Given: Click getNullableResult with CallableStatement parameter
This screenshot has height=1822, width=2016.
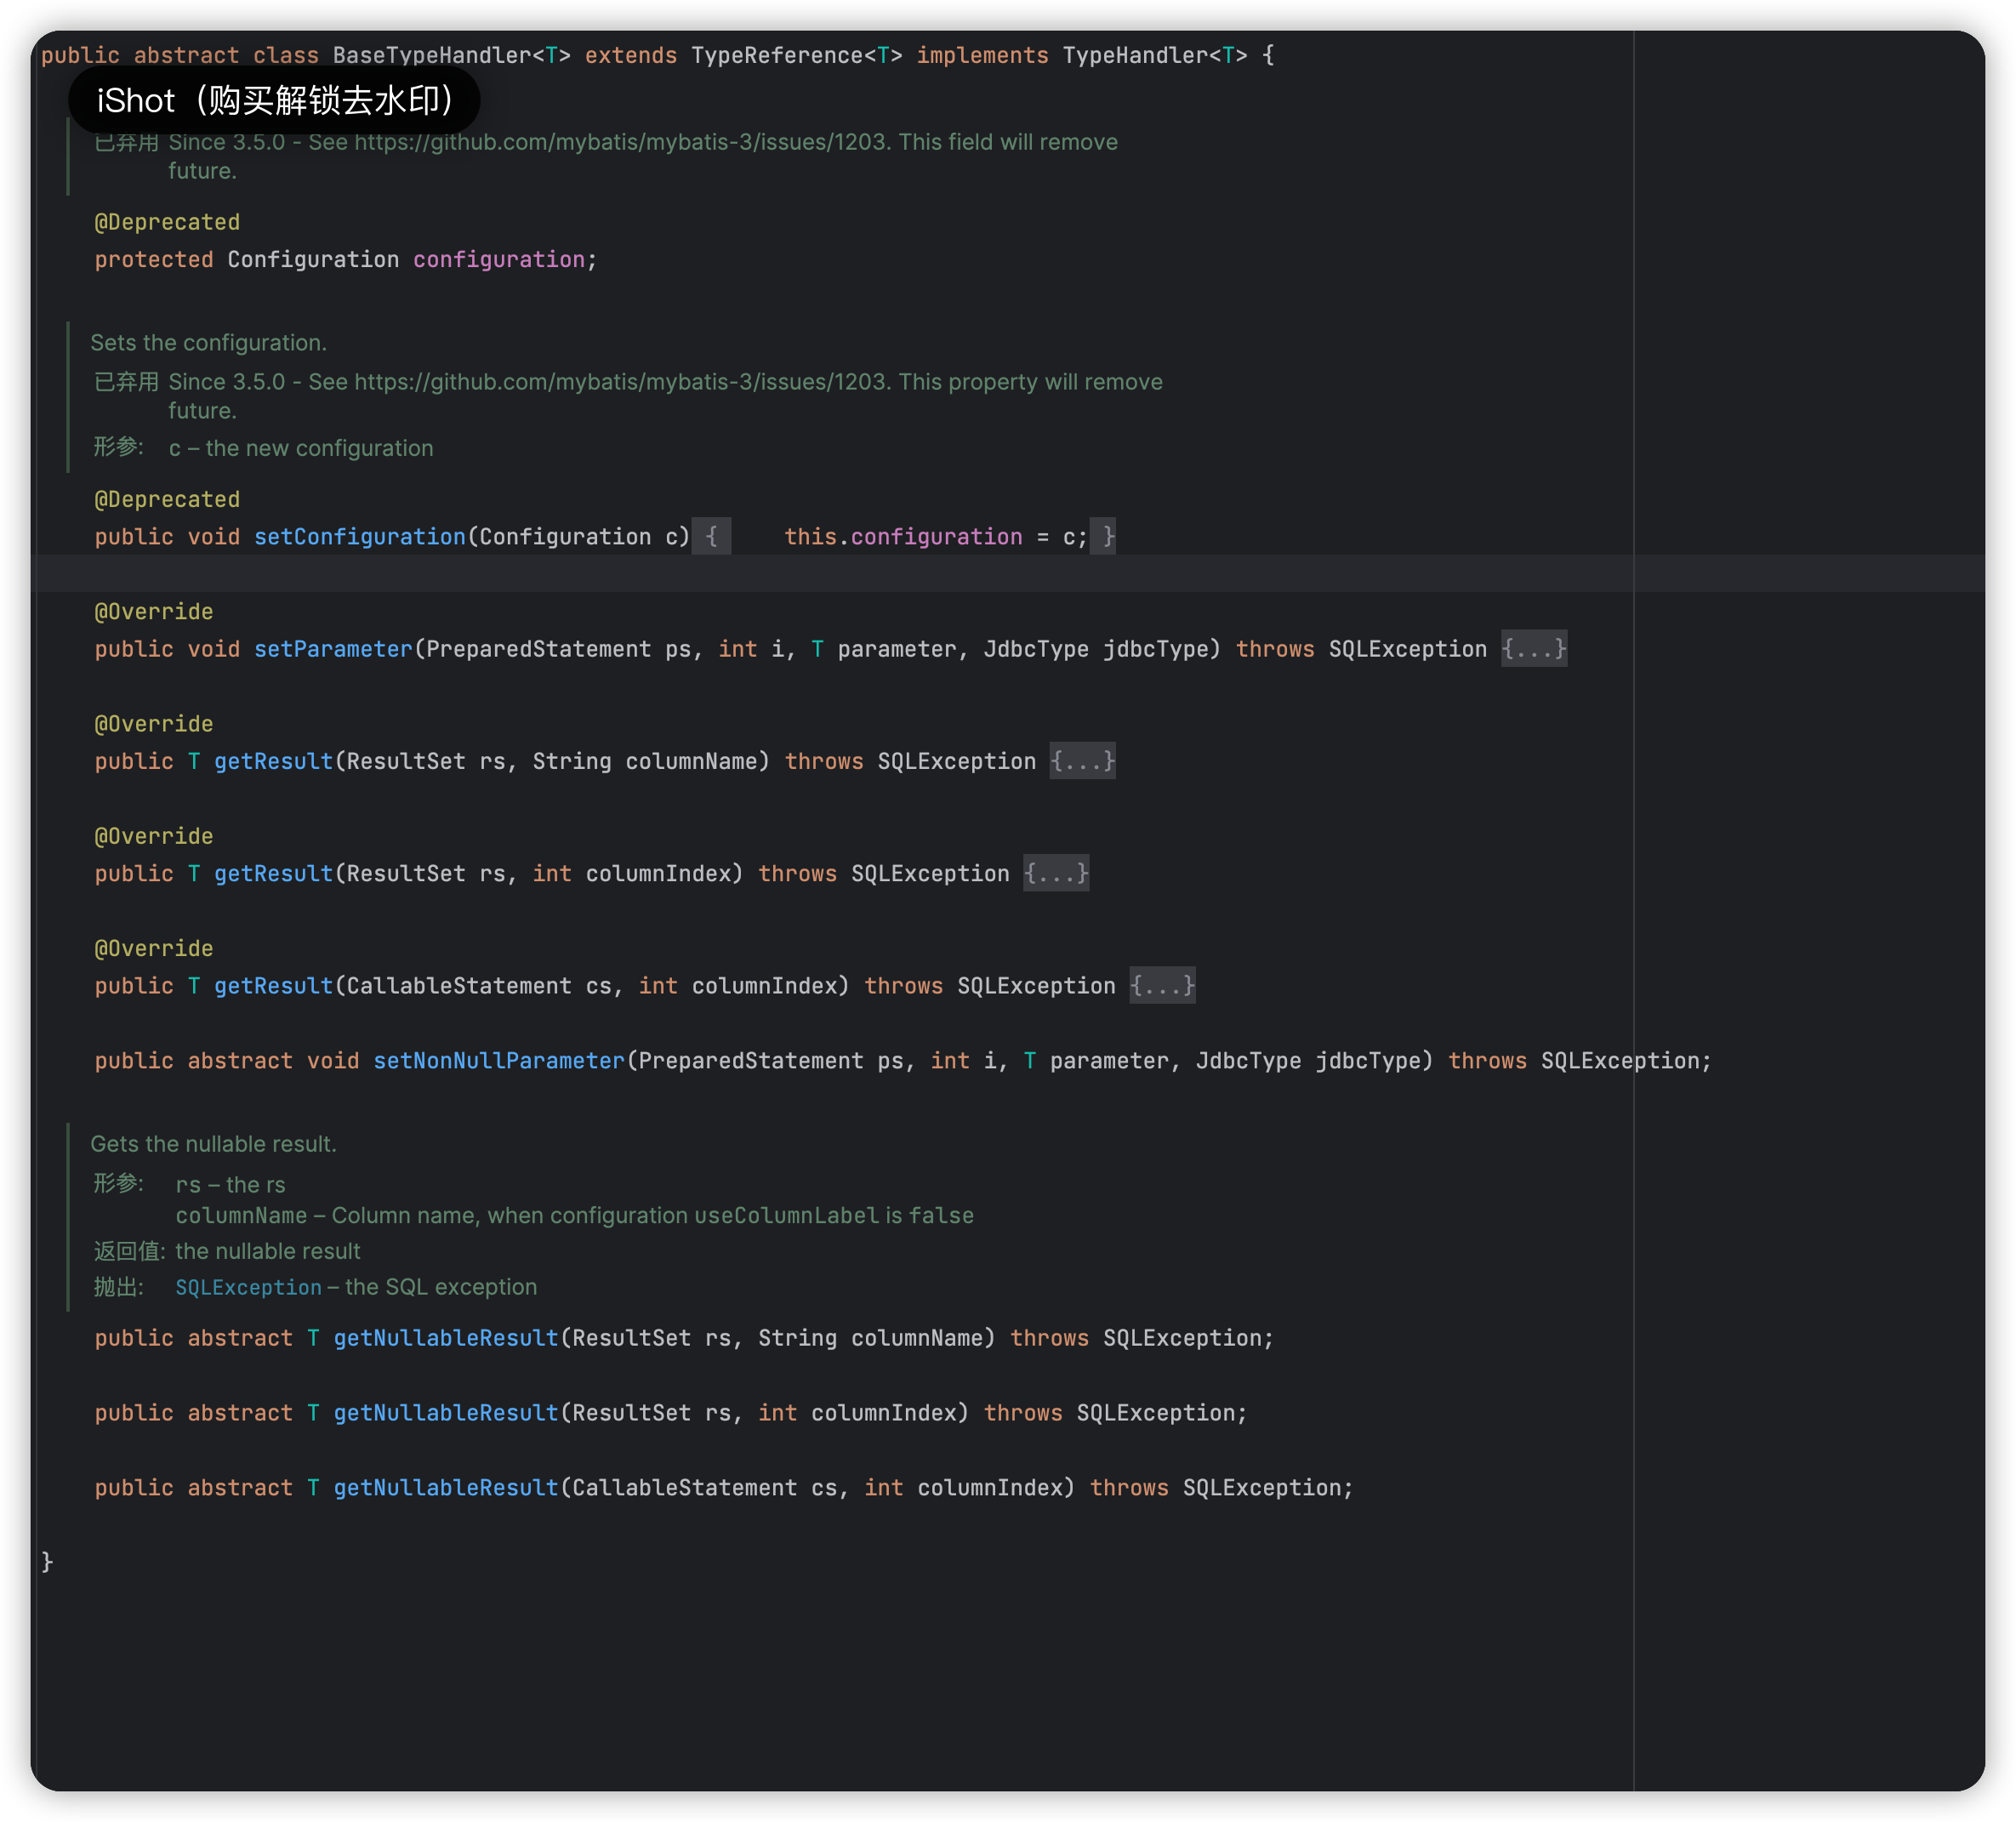Looking at the screenshot, I should coord(446,1487).
